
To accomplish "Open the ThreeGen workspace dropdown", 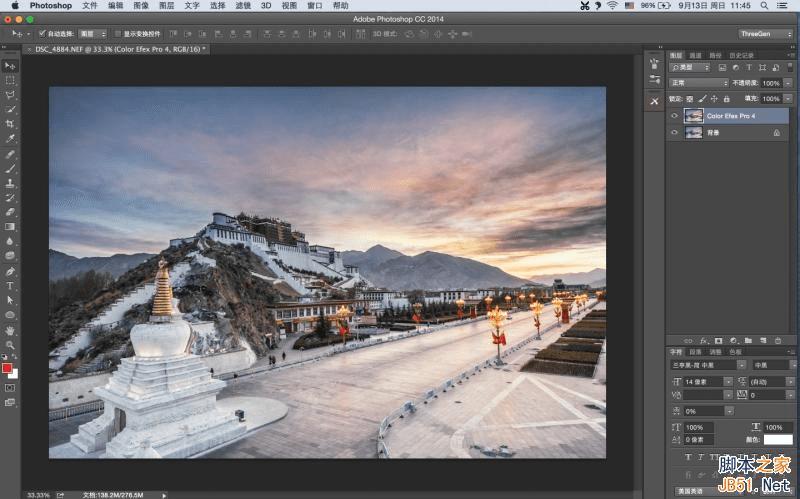I will [x=765, y=34].
